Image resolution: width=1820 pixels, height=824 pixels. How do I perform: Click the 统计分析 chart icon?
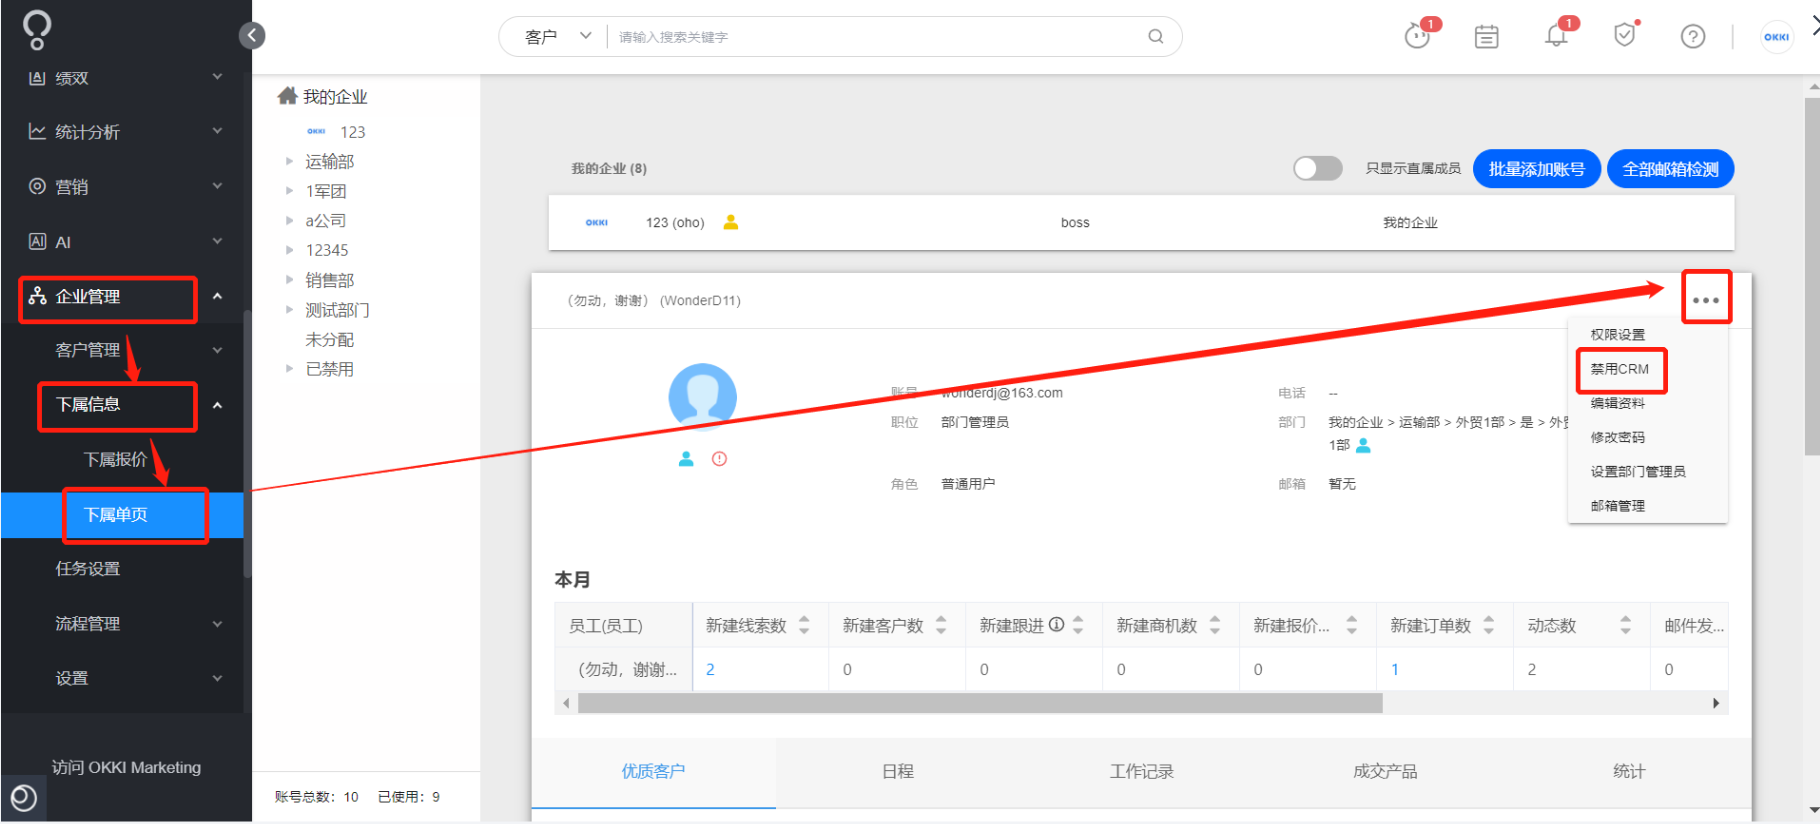tap(37, 132)
